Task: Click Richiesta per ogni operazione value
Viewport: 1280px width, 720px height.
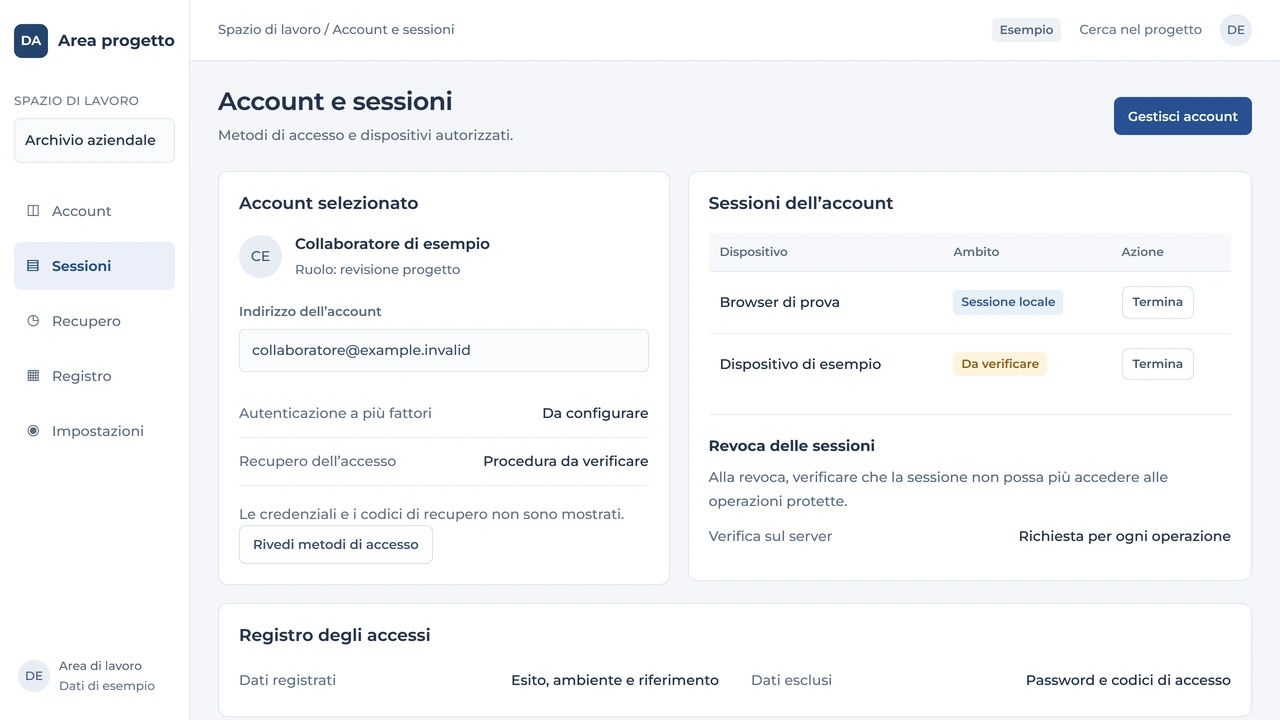Action: 1125,536
